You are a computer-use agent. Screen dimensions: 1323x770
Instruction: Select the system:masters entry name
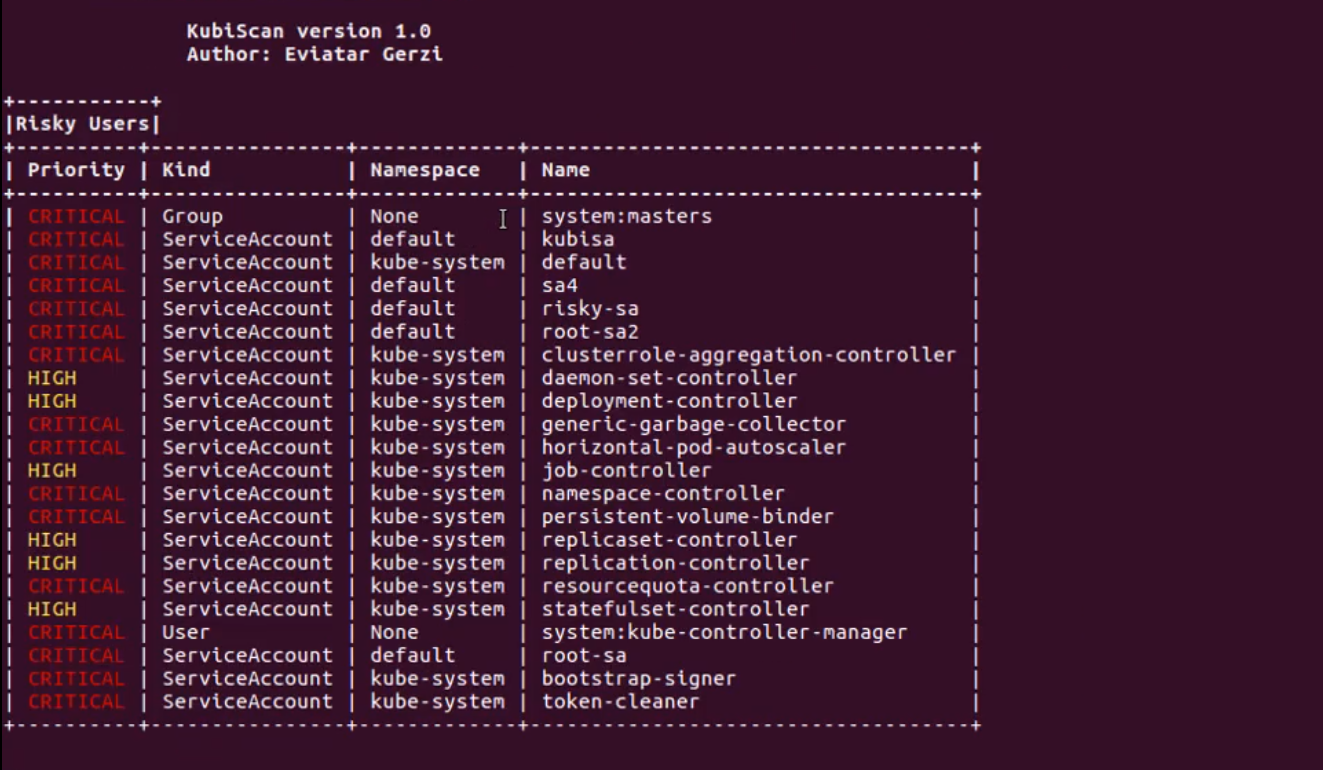(626, 216)
